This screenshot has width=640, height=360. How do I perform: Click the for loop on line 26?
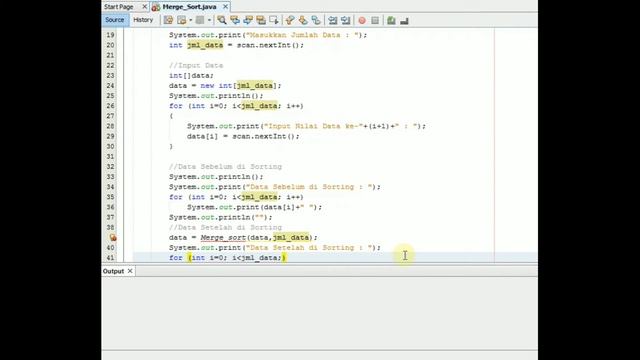(236, 106)
